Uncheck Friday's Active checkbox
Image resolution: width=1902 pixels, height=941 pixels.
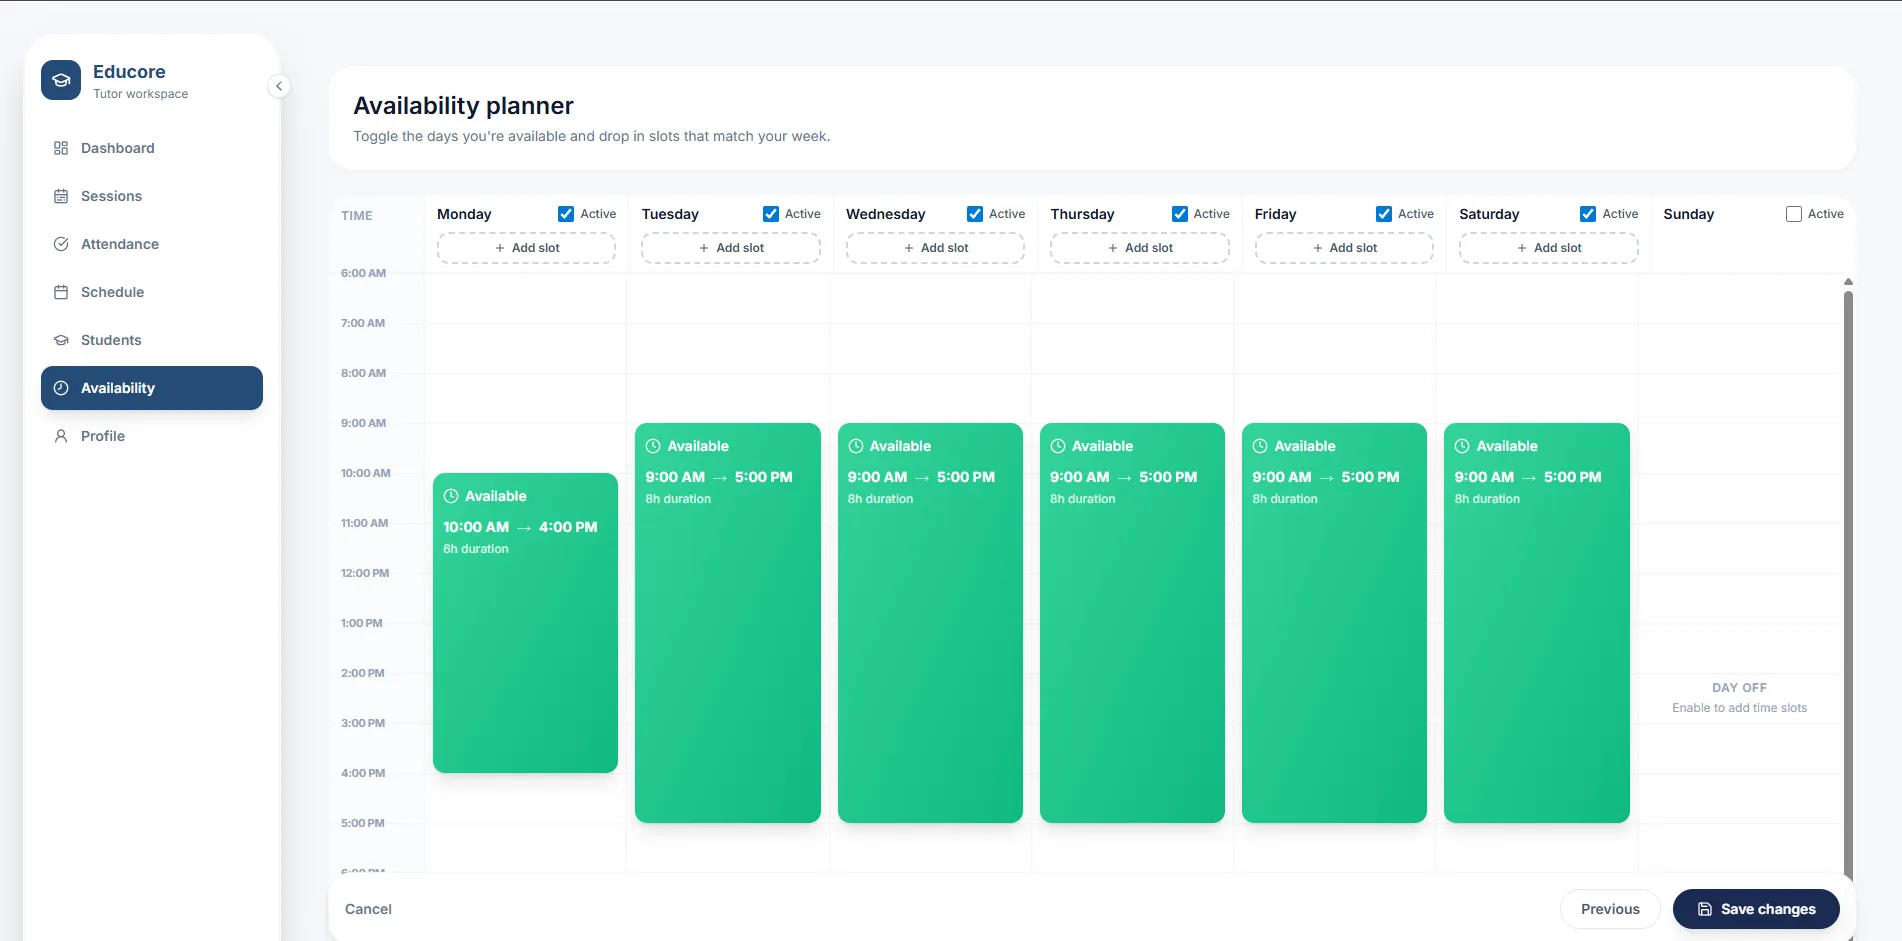(x=1384, y=214)
